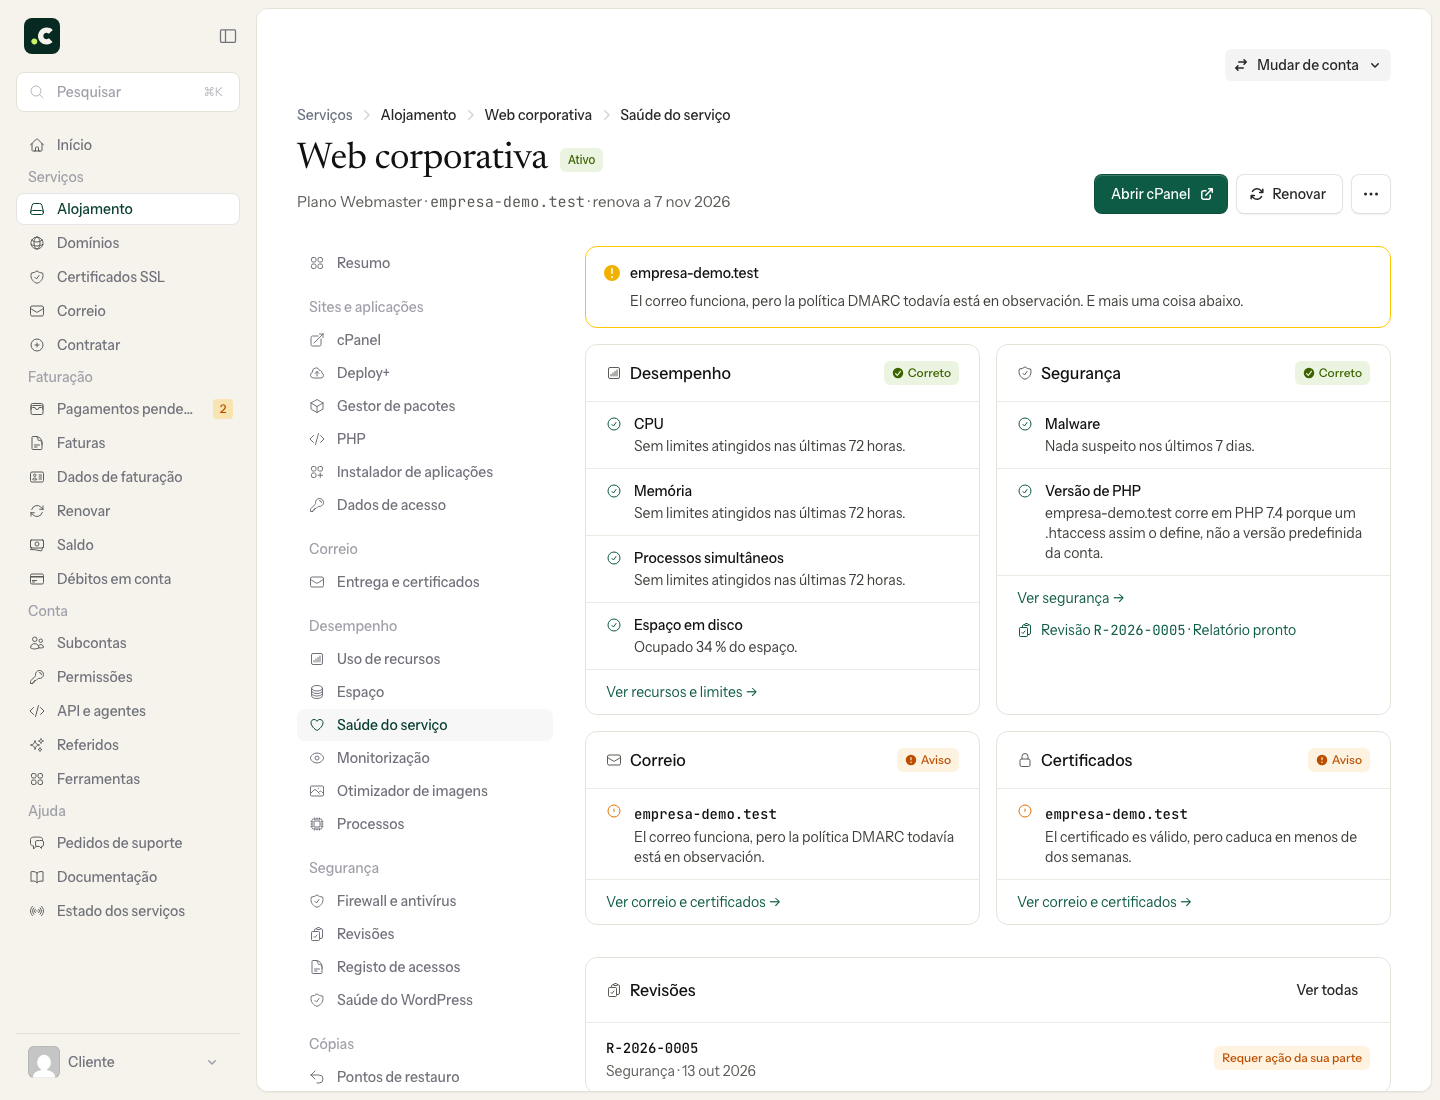Image resolution: width=1440 pixels, height=1100 pixels.
Task: Go to Uso de recursos
Action: (425, 659)
